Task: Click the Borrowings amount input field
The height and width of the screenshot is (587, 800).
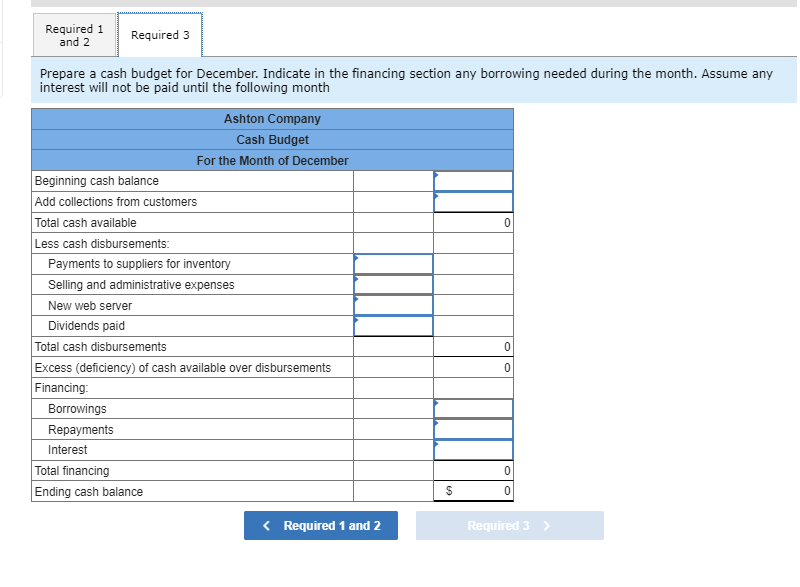Action: (473, 409)
